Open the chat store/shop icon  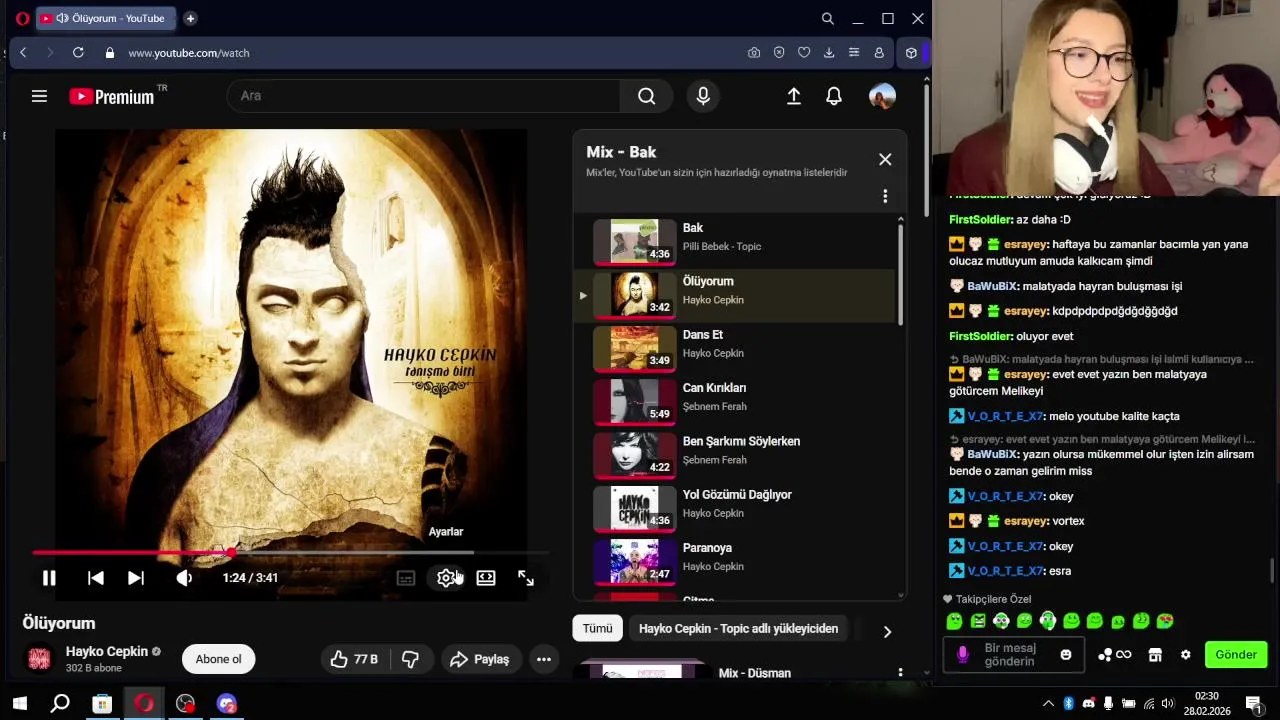coord(1155,655)
